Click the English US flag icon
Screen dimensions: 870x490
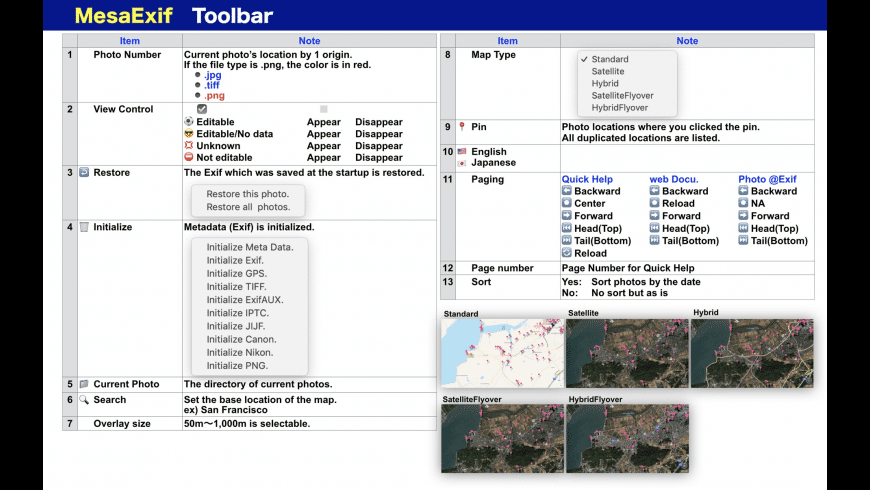click(461, 152)
